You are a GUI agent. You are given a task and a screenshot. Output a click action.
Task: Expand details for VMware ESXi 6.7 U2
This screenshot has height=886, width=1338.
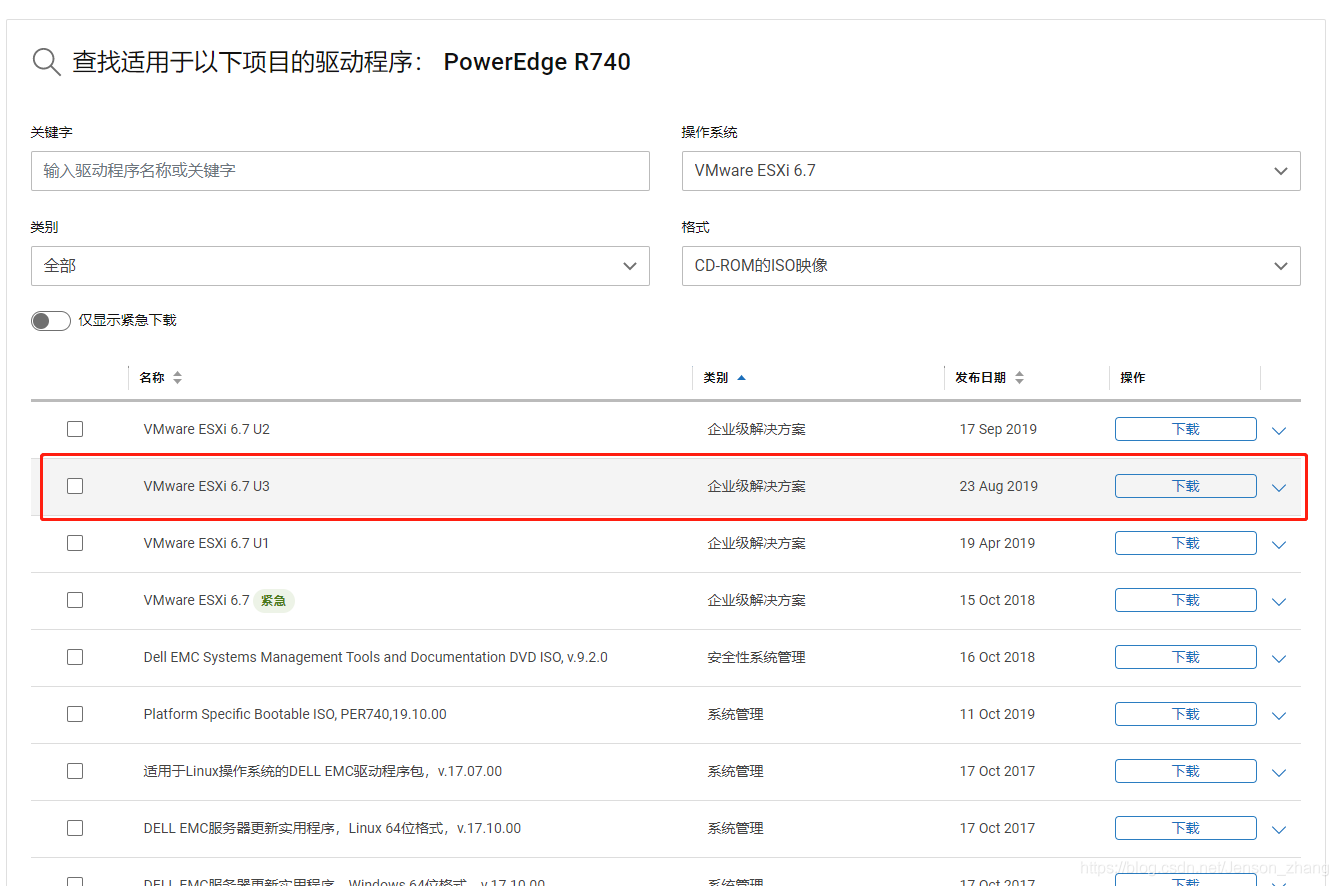(1279, 431)
